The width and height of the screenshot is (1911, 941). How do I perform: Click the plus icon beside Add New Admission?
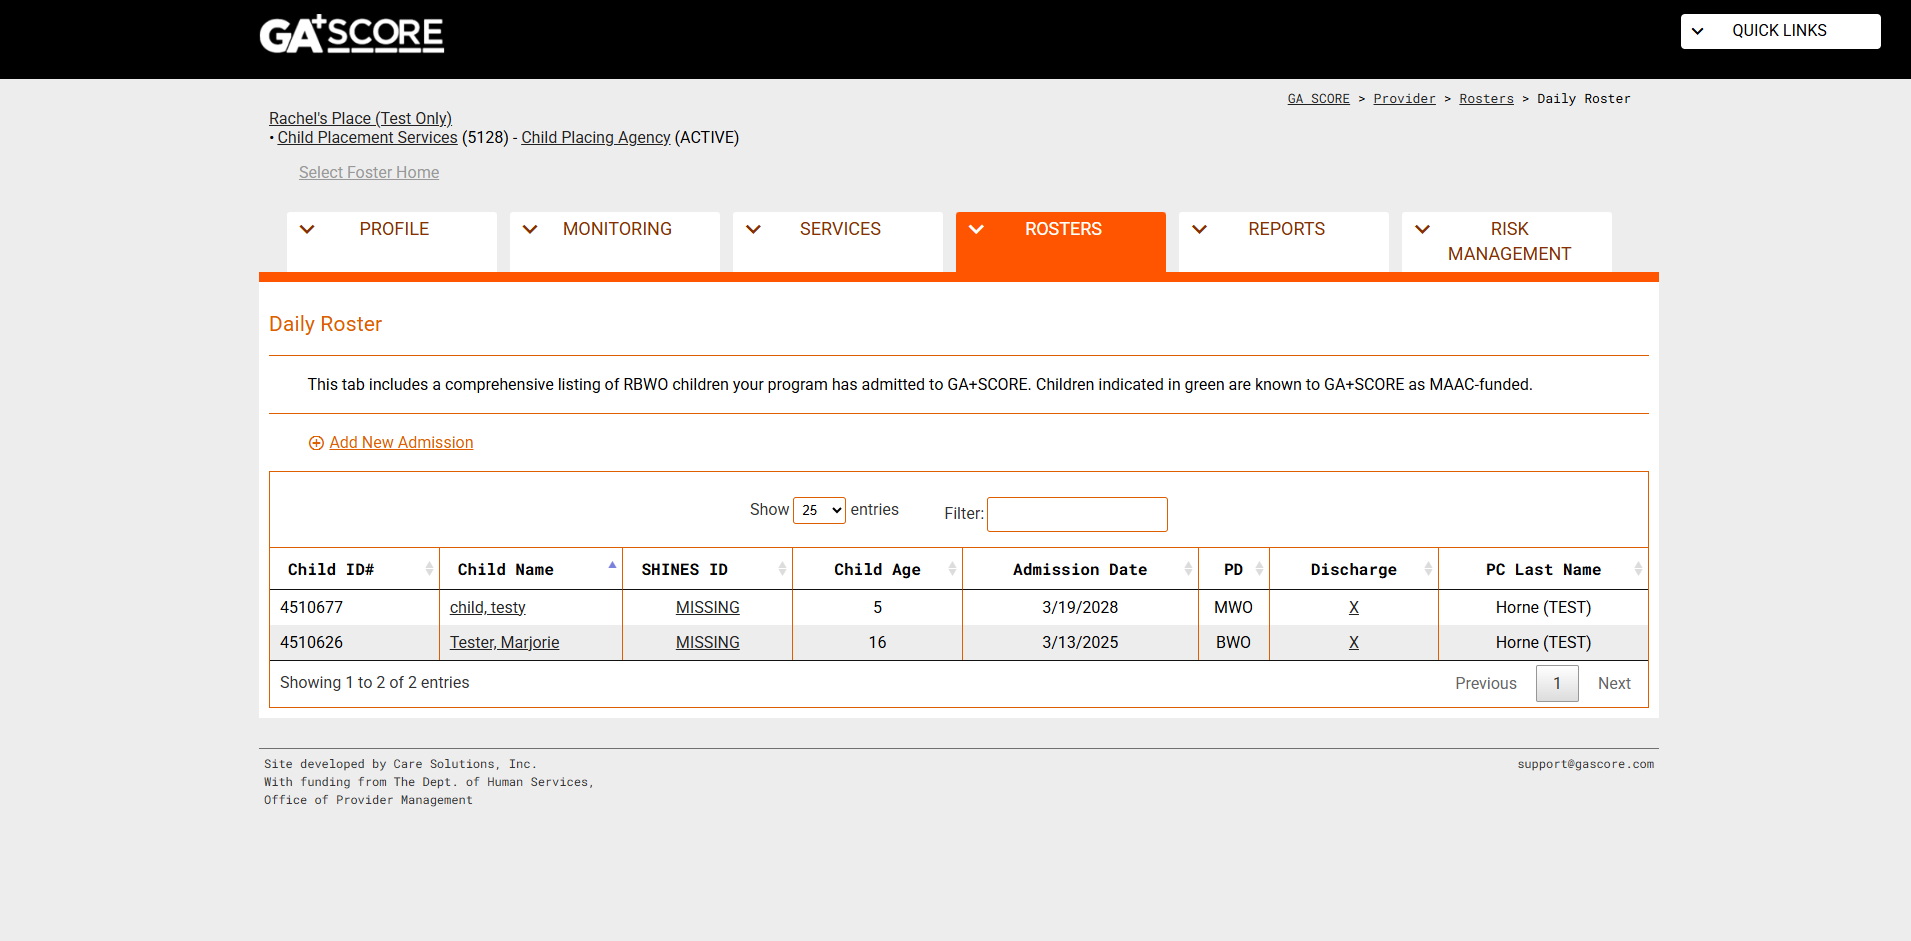tap(316, 443)
